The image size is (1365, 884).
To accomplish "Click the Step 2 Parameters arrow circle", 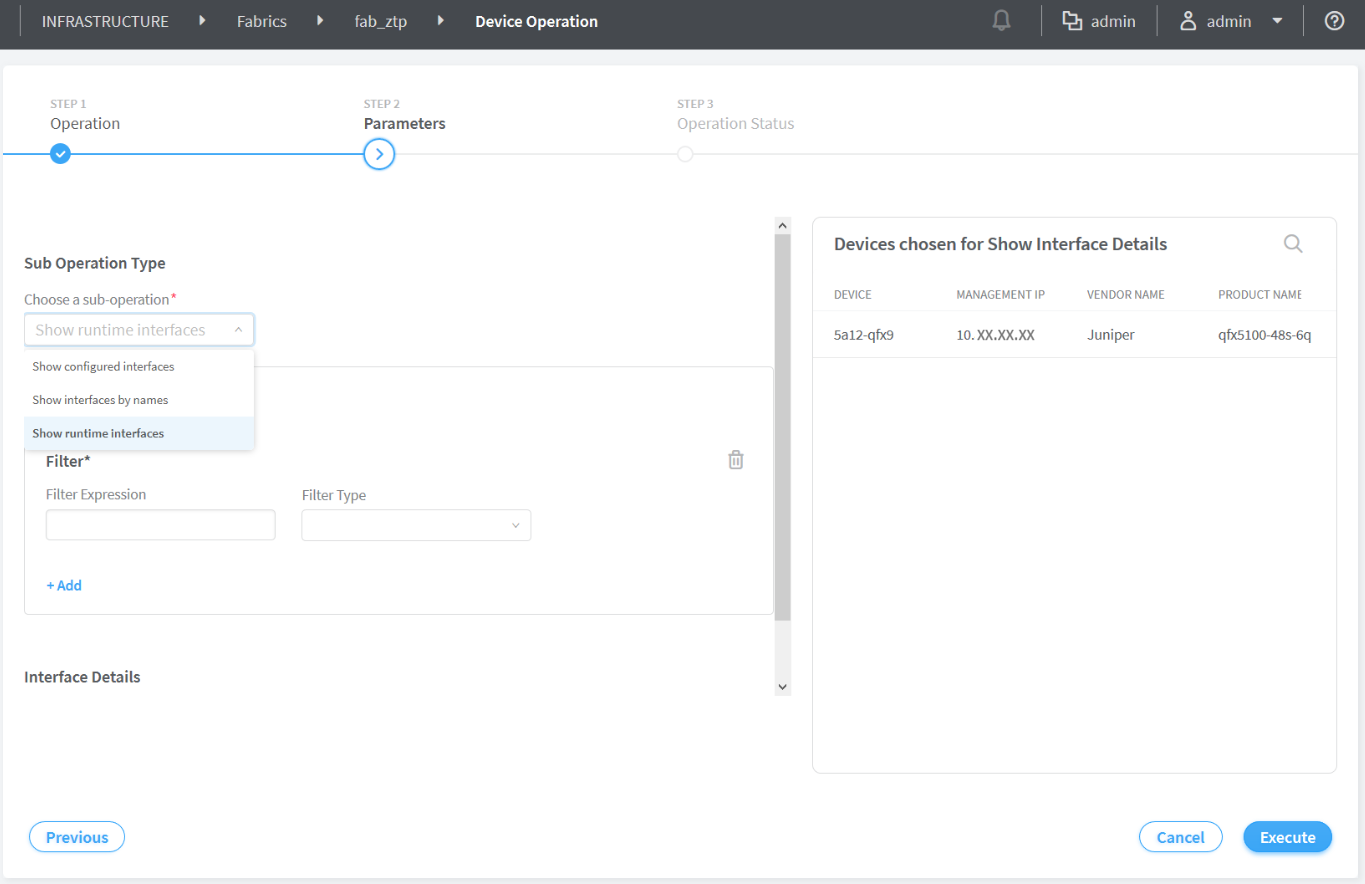I will [x=379, y=154].
